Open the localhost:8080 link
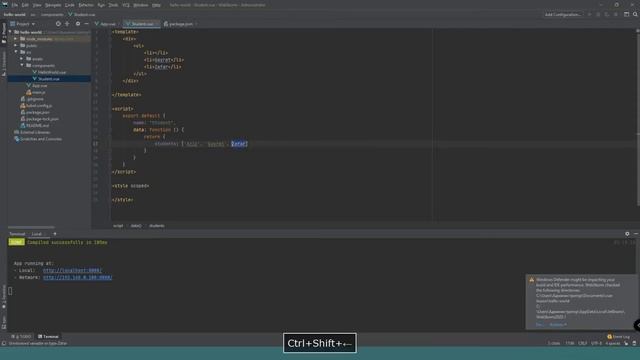 (72, 270)
